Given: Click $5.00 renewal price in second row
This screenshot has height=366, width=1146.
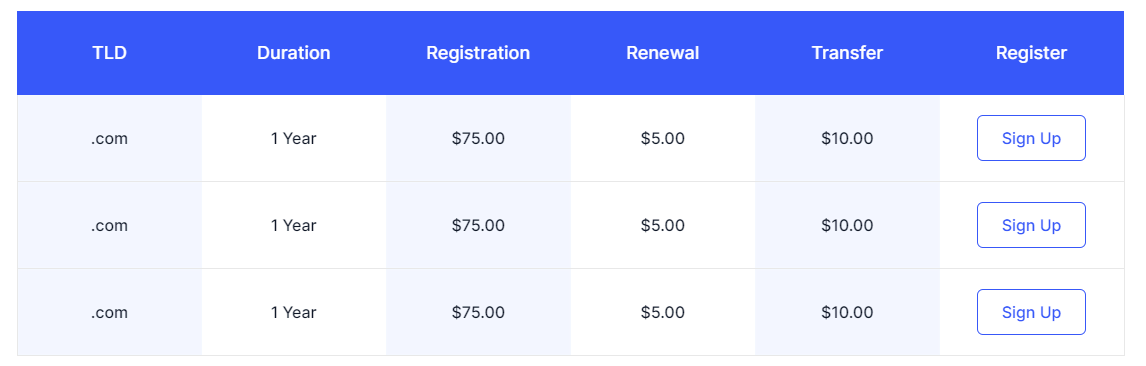Looking at the screenshot, I should pyautogui.click(x=663, y=225).
